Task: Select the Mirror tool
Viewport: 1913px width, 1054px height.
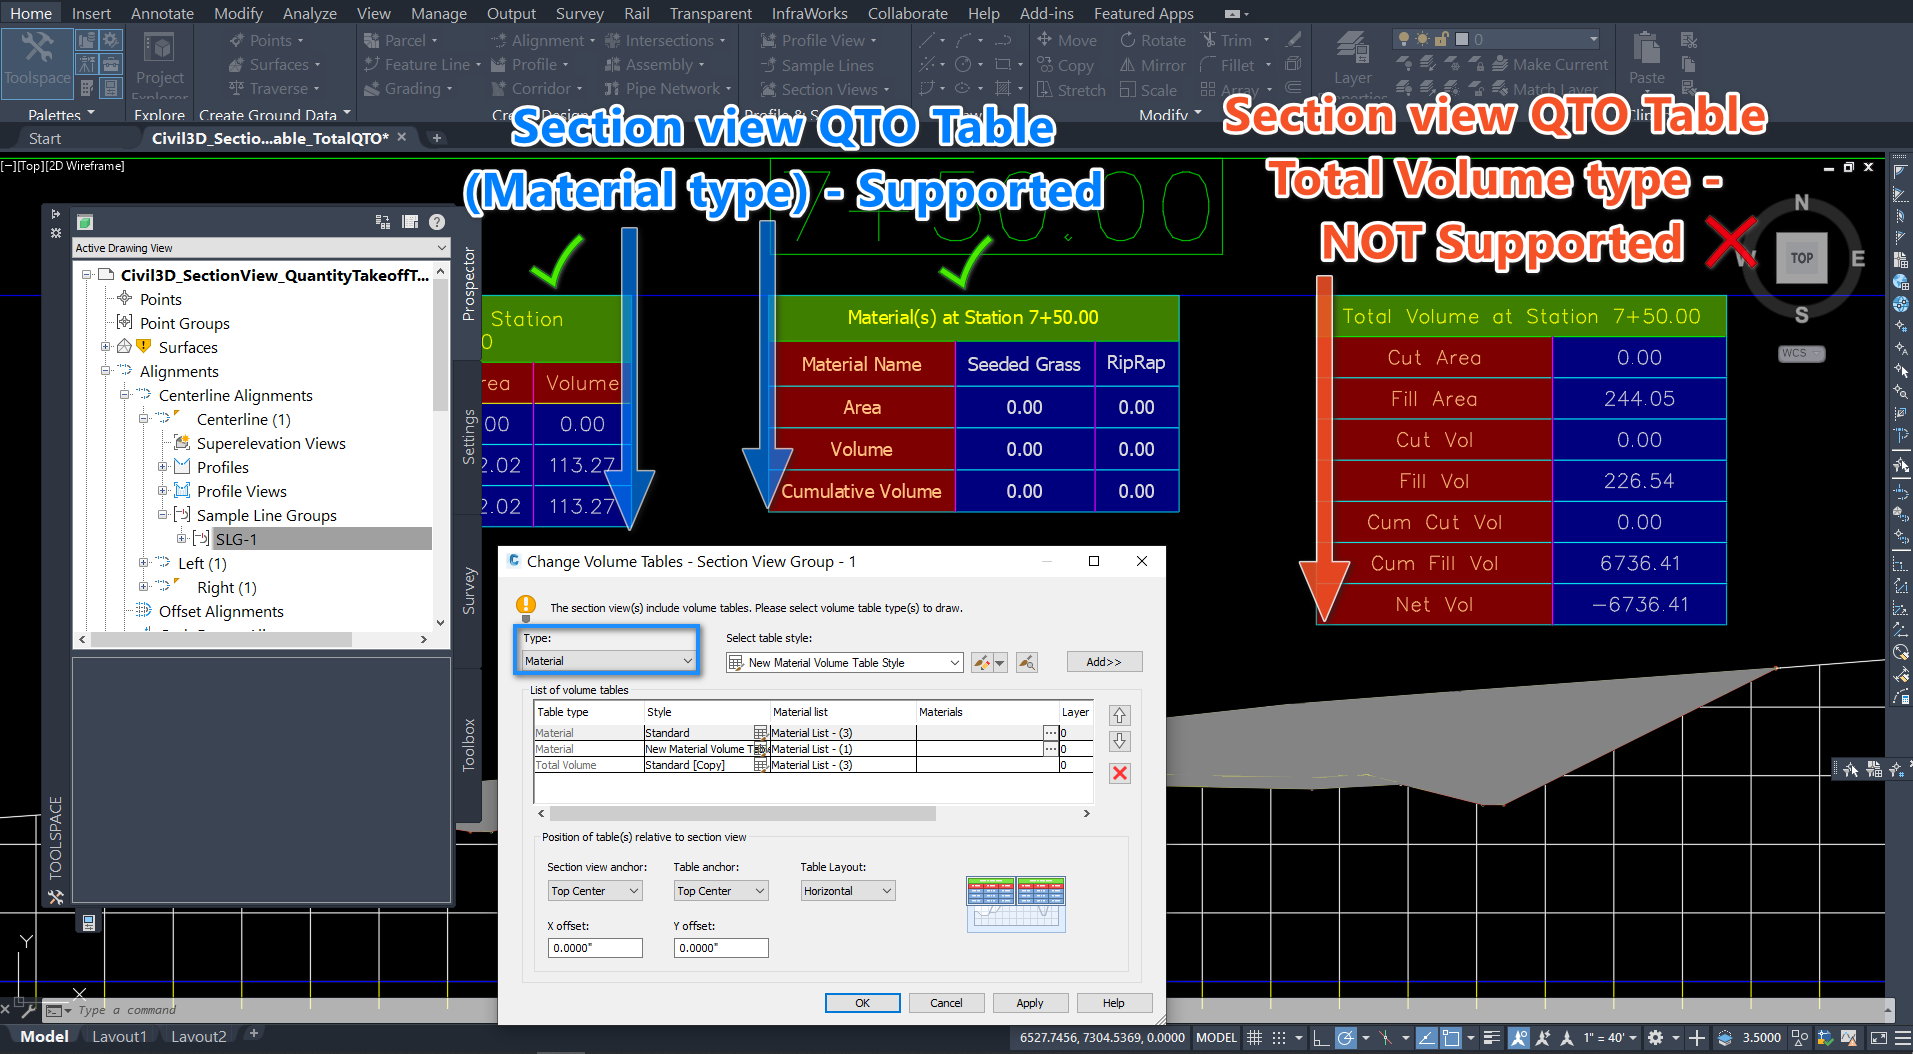Action: pos(1152,65)
